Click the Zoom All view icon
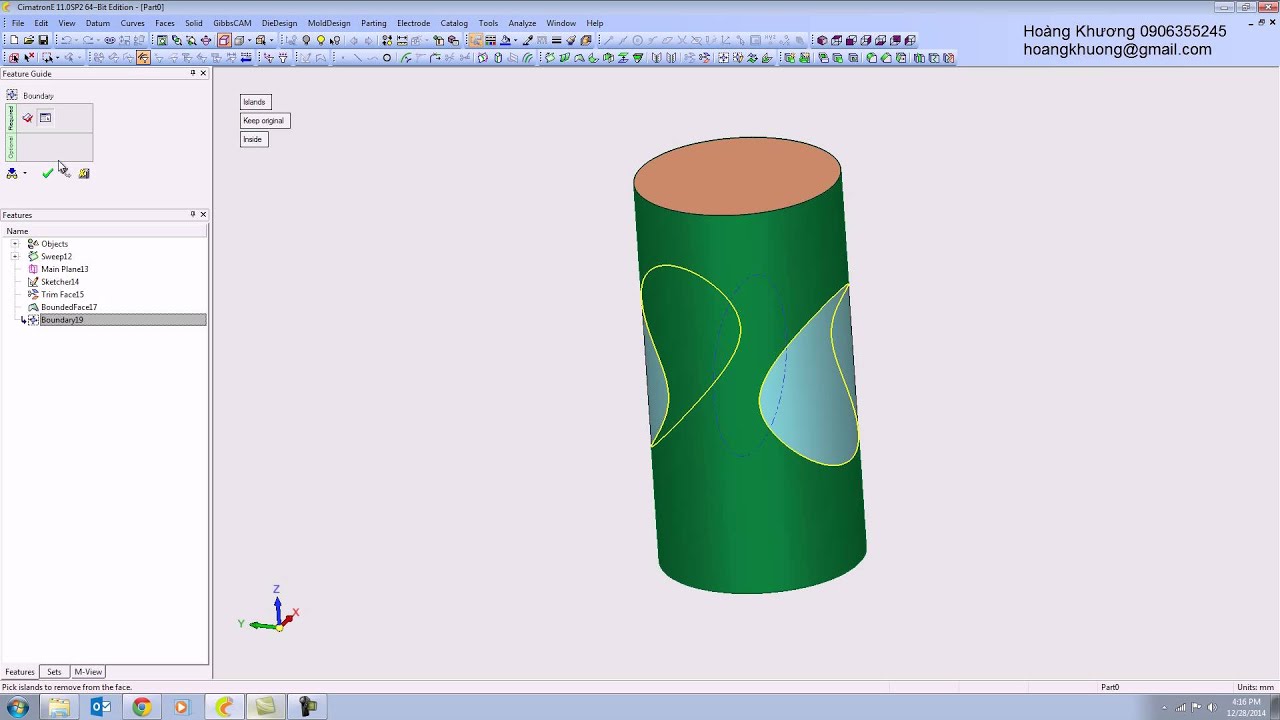 click(161, 40)
